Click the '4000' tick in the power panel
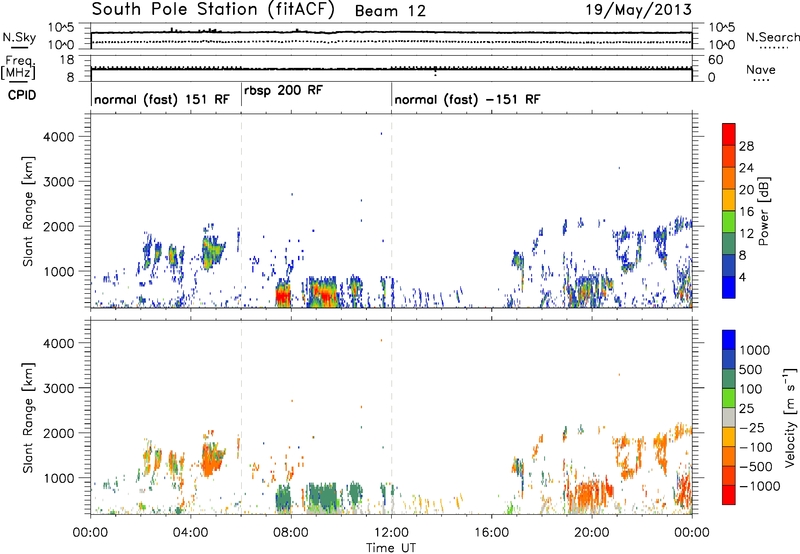Viewport: 800px width, 554px height. tap(59, 137)
